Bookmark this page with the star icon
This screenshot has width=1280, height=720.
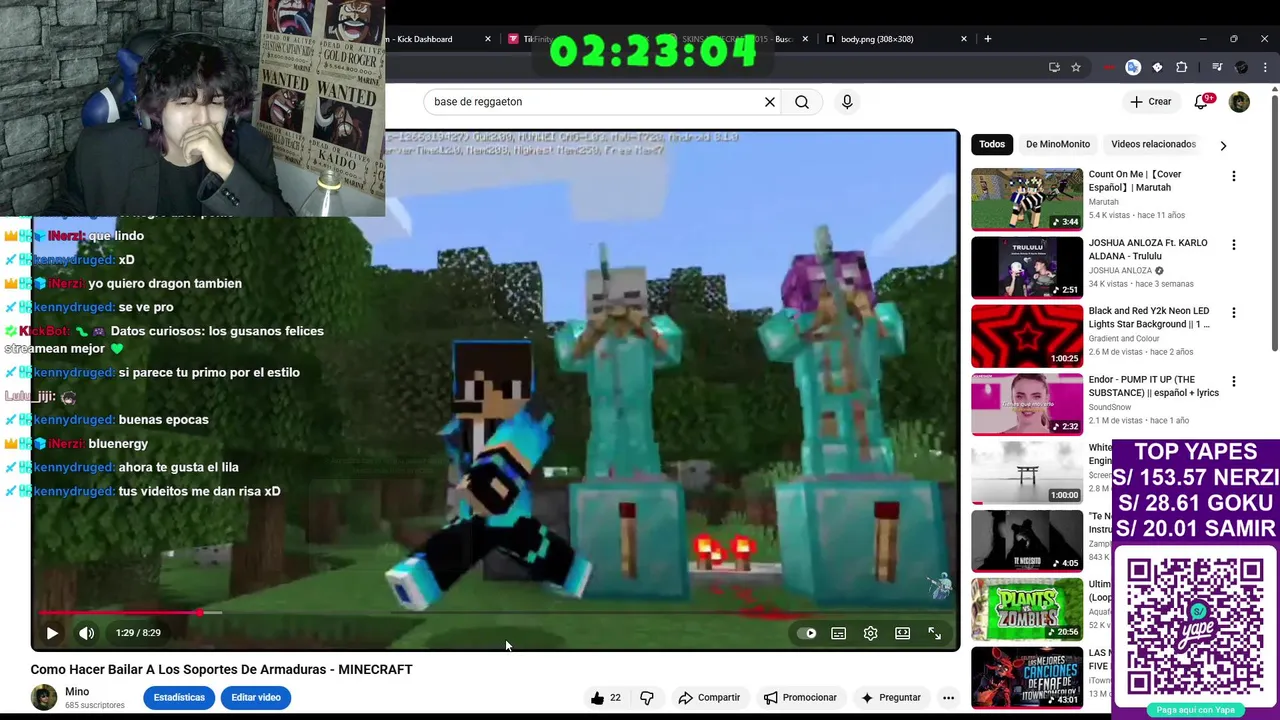1076,67
